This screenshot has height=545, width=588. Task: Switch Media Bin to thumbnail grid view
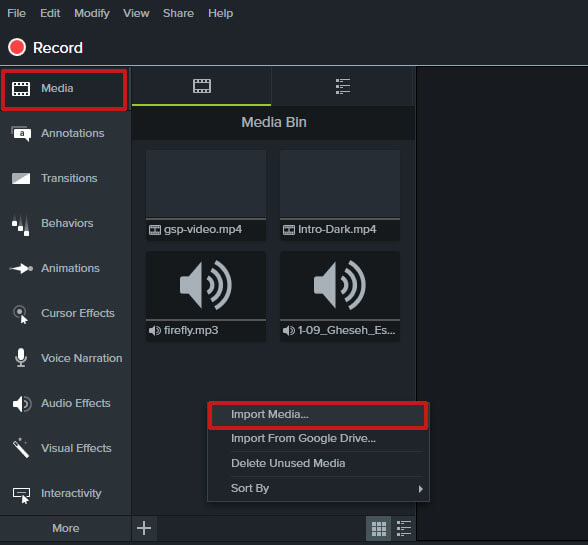(x=378, y=528)
